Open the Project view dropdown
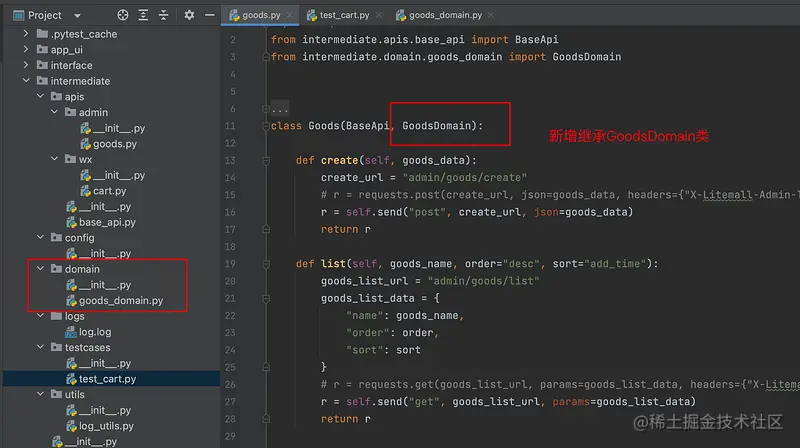The height and width of the screenshot is (448, 800). click(78, 16)
